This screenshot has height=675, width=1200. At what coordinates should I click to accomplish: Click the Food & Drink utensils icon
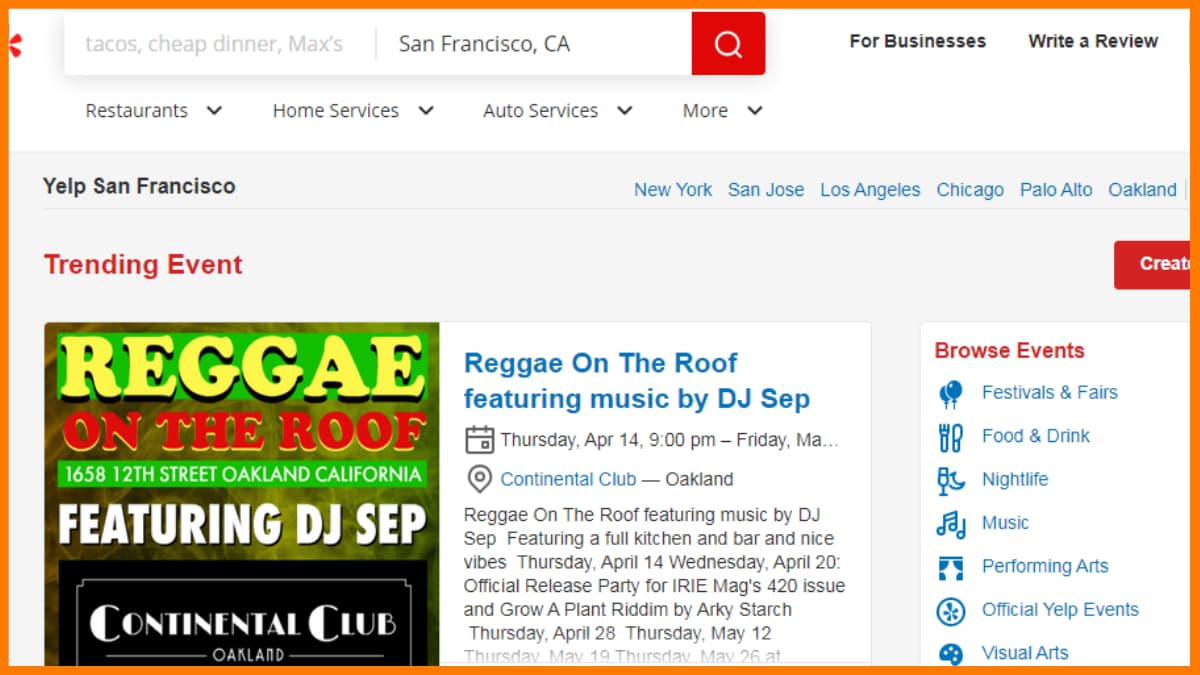point(951,437)
